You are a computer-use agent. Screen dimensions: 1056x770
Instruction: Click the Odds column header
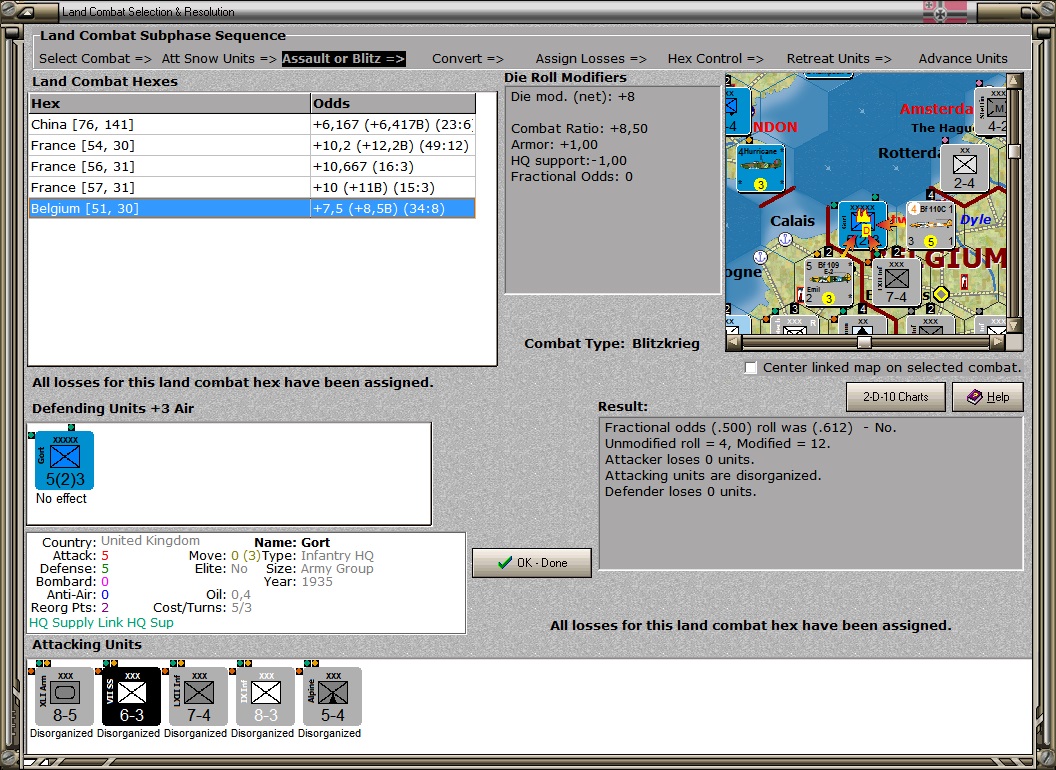click(393, 103)
